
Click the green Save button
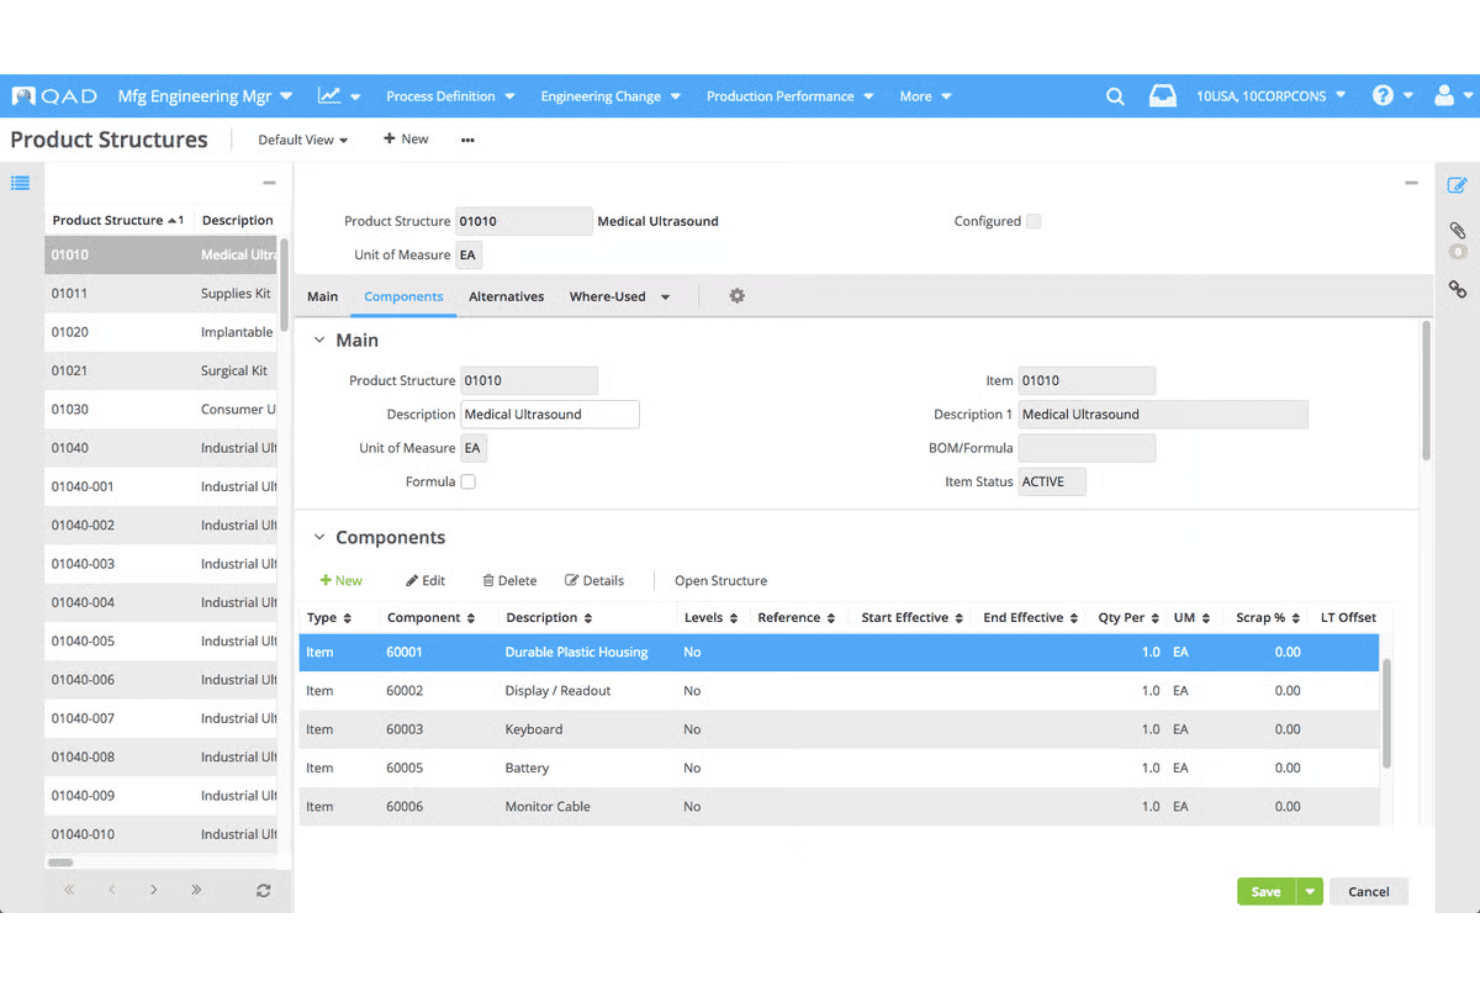tap(1266, 891)
